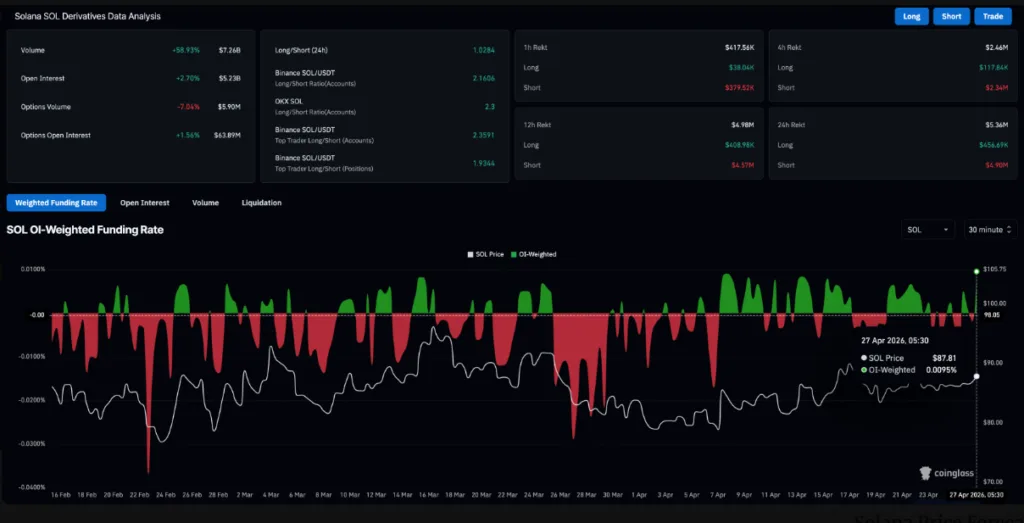Click the Options Open Interest value $63.89M
This screenshot has height=523, width=1024.
tap(227, 136)
